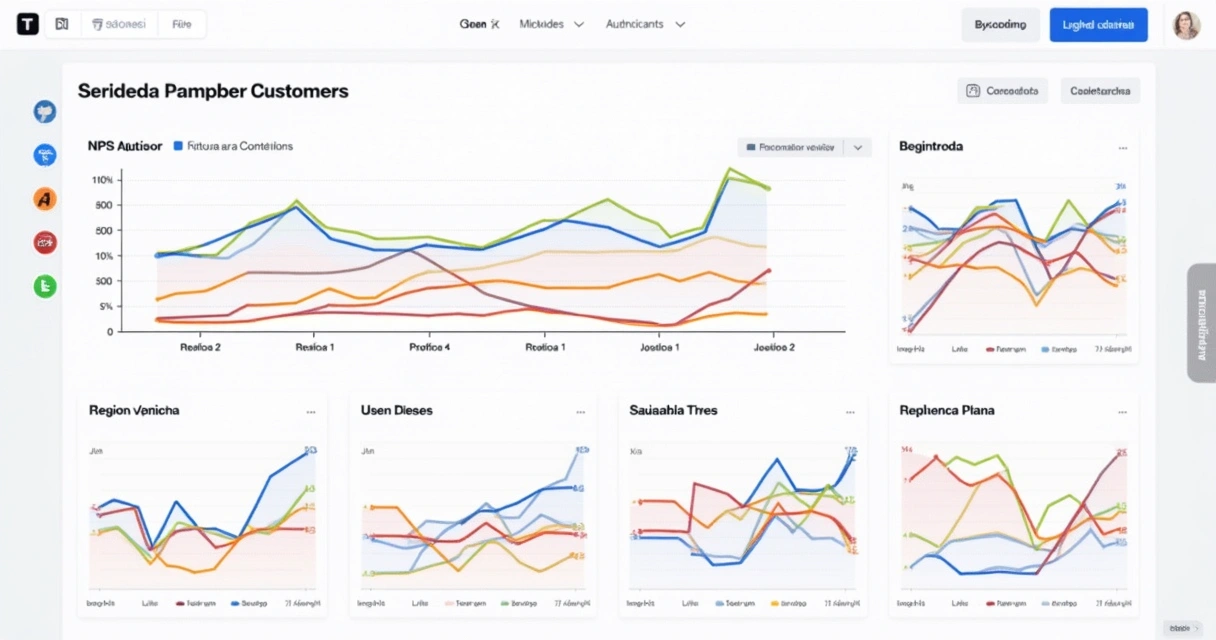This screenshot has width=1216, height=640.
Task: Click the Serideda Pampber Customers page heading
Action: click(213, 91)
